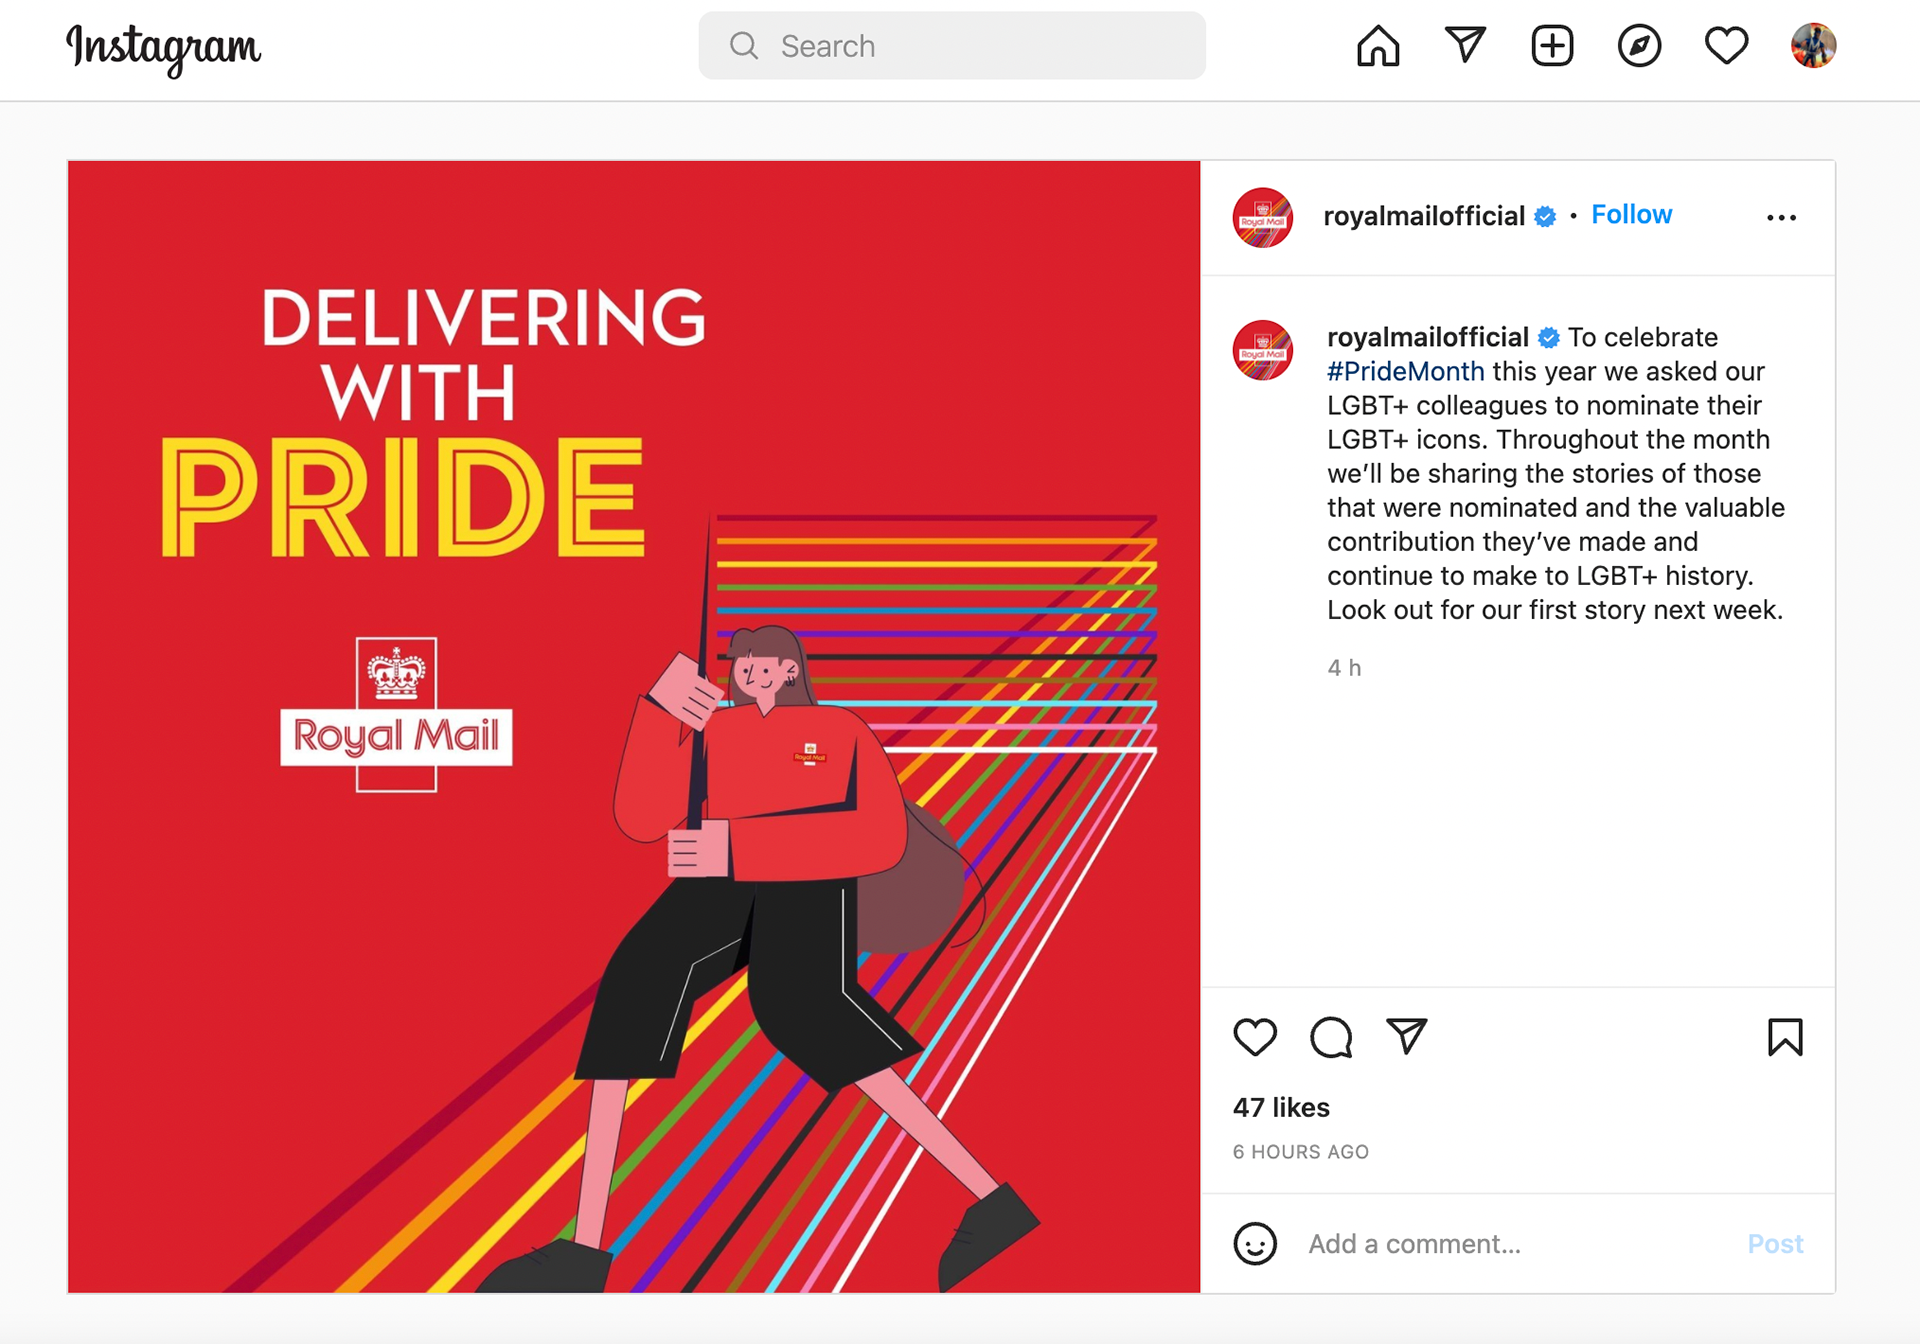
Task: Create a new post with plus icon
Action: [1552, 46]
